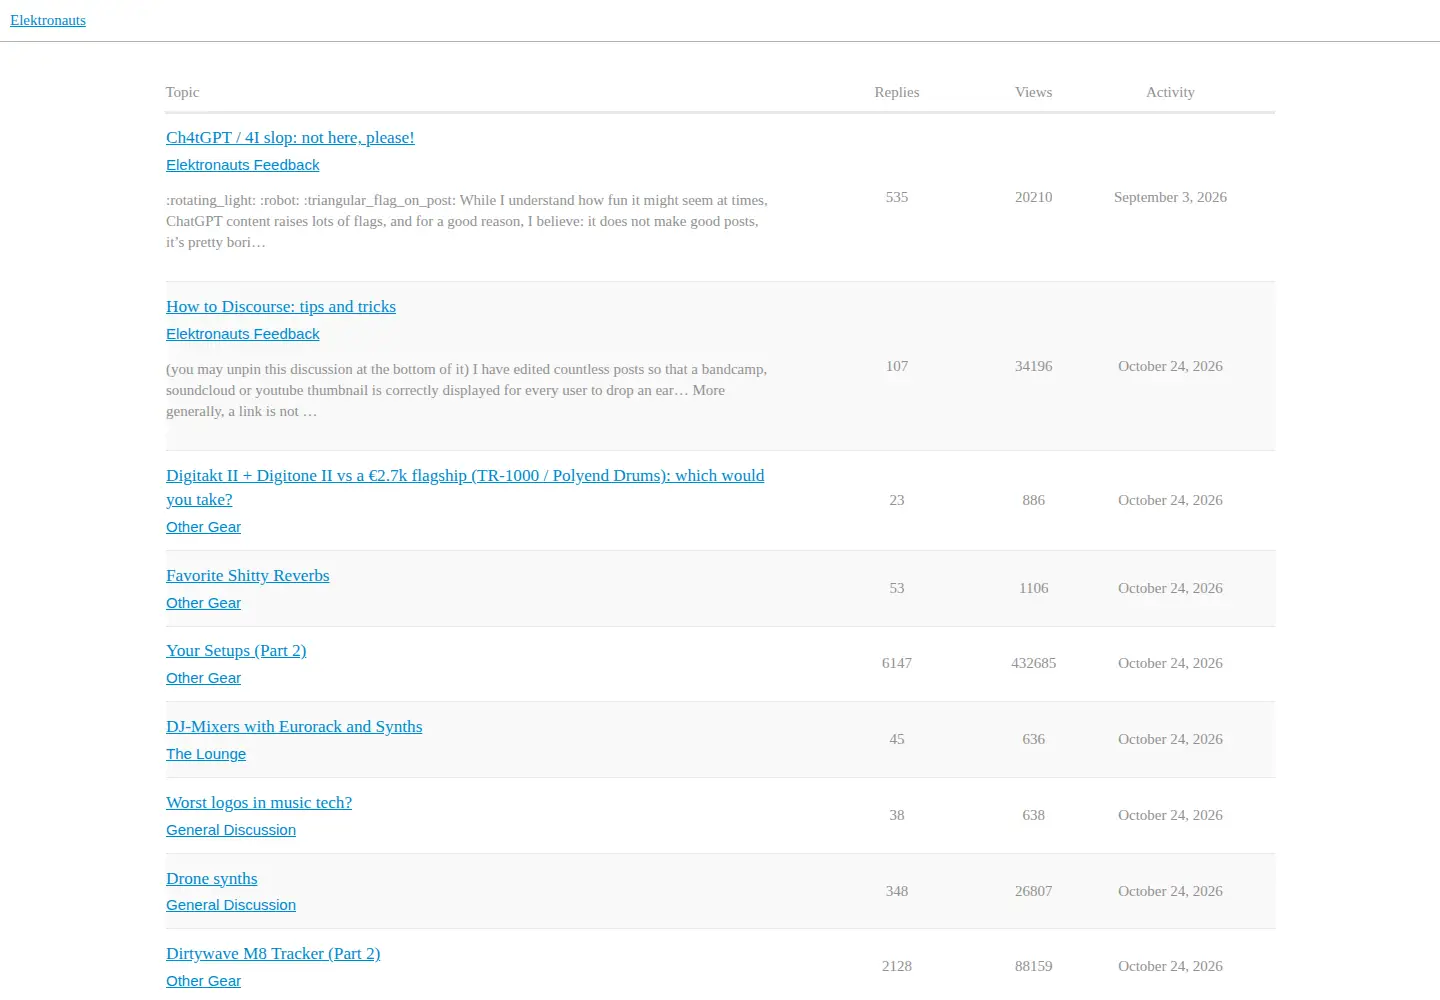Click the 348 replies count

pos(897,891)
